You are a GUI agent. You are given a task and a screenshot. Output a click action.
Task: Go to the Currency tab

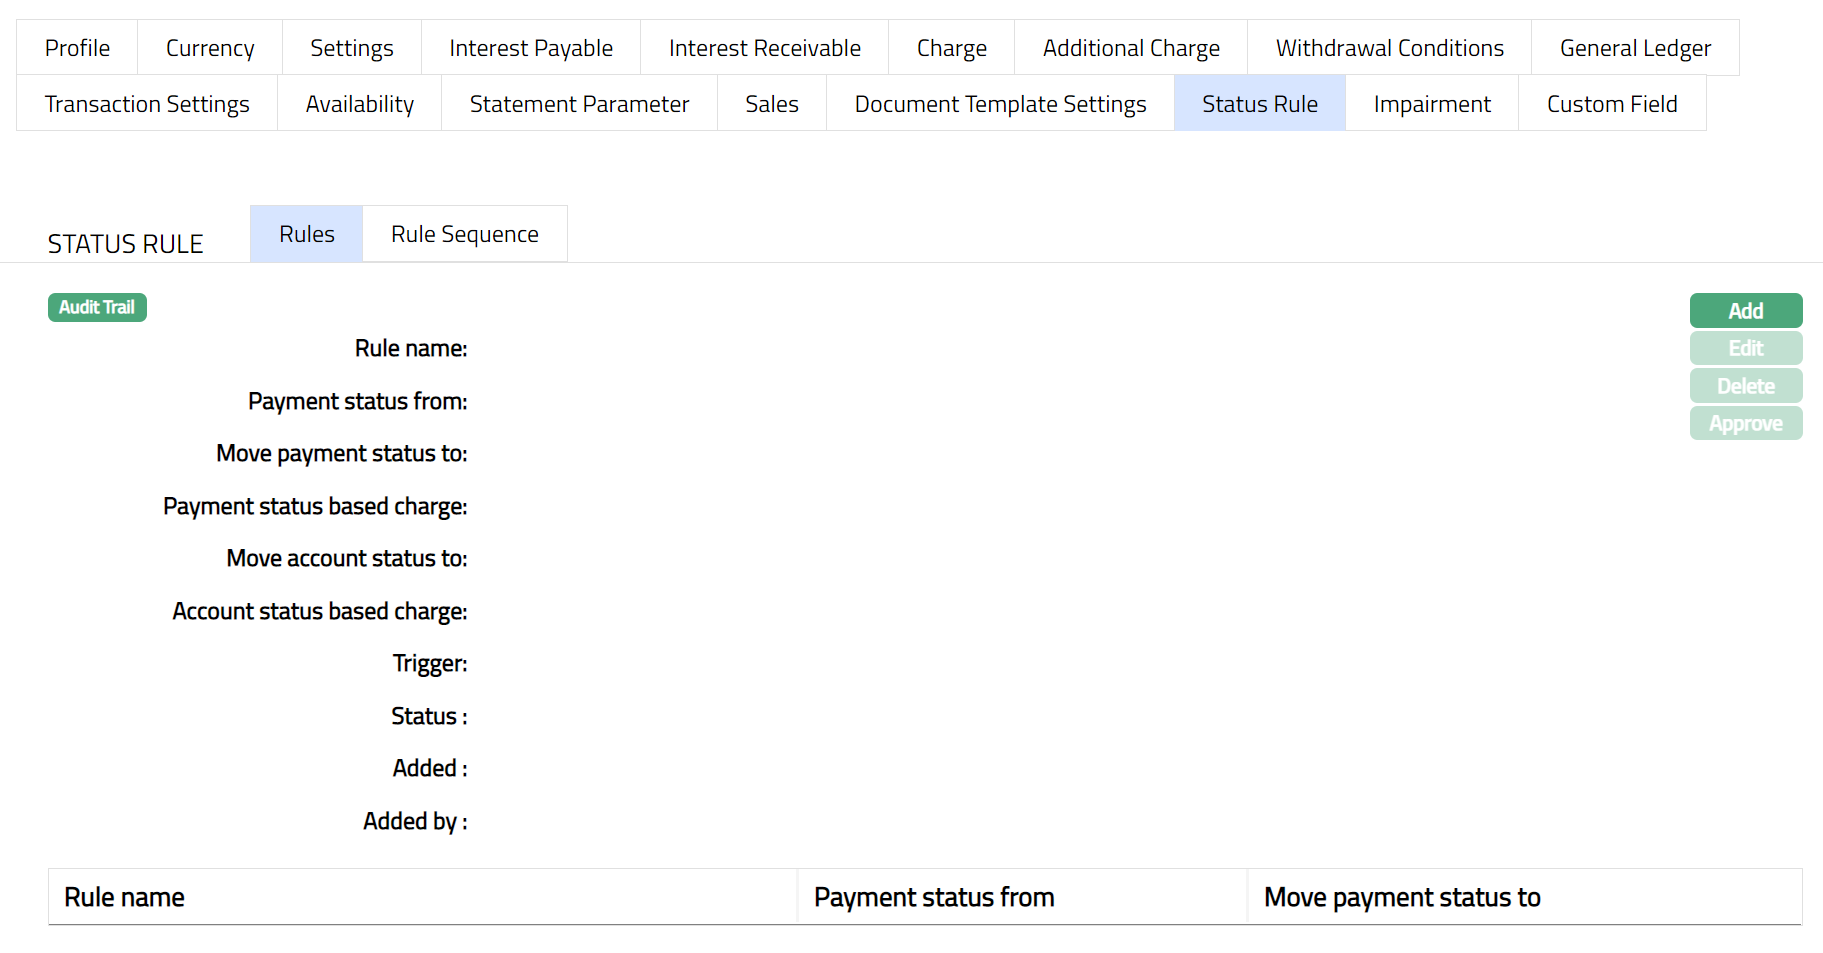point(210,48)
